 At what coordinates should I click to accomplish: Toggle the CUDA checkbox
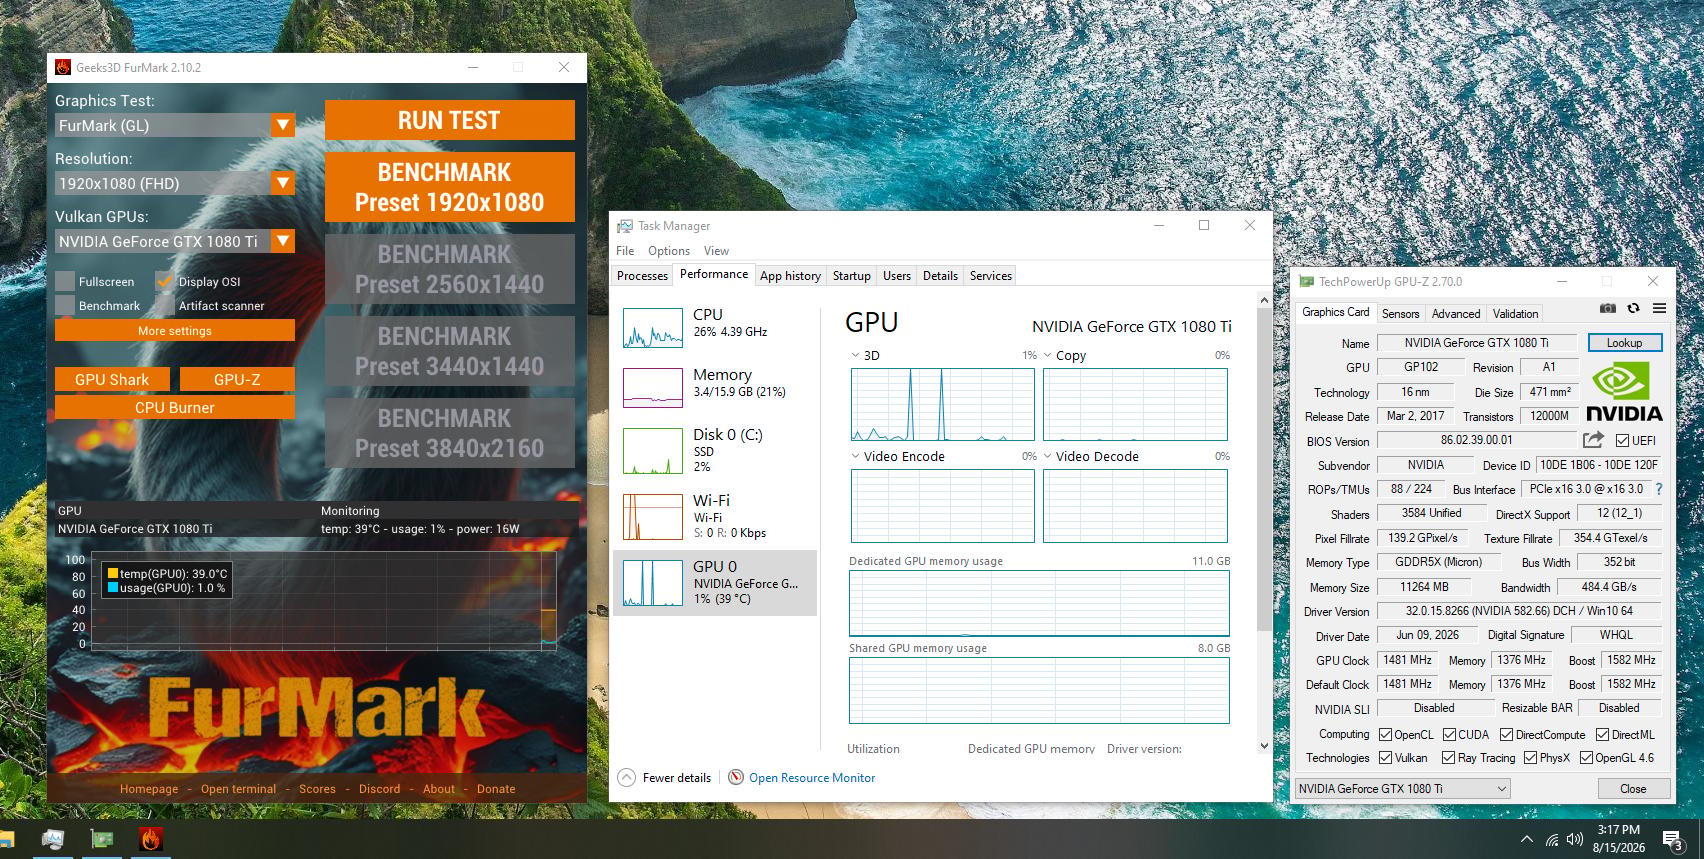[x=1448, y=734]
